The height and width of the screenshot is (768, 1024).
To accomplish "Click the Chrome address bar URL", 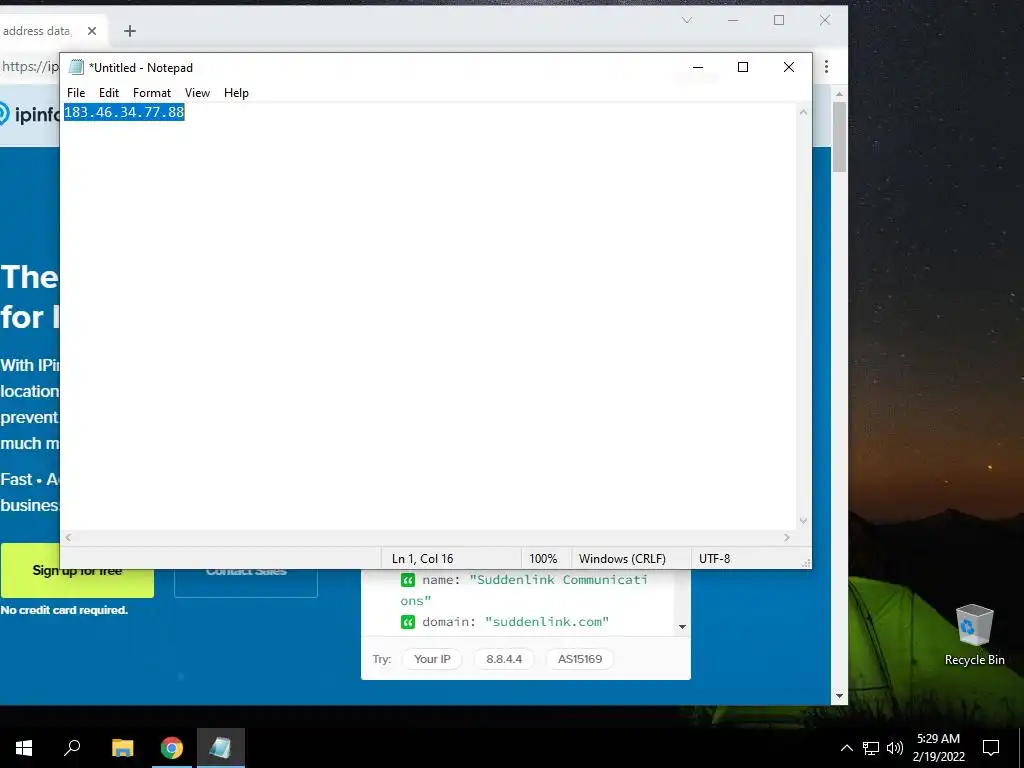I will (x=29, y=67).
